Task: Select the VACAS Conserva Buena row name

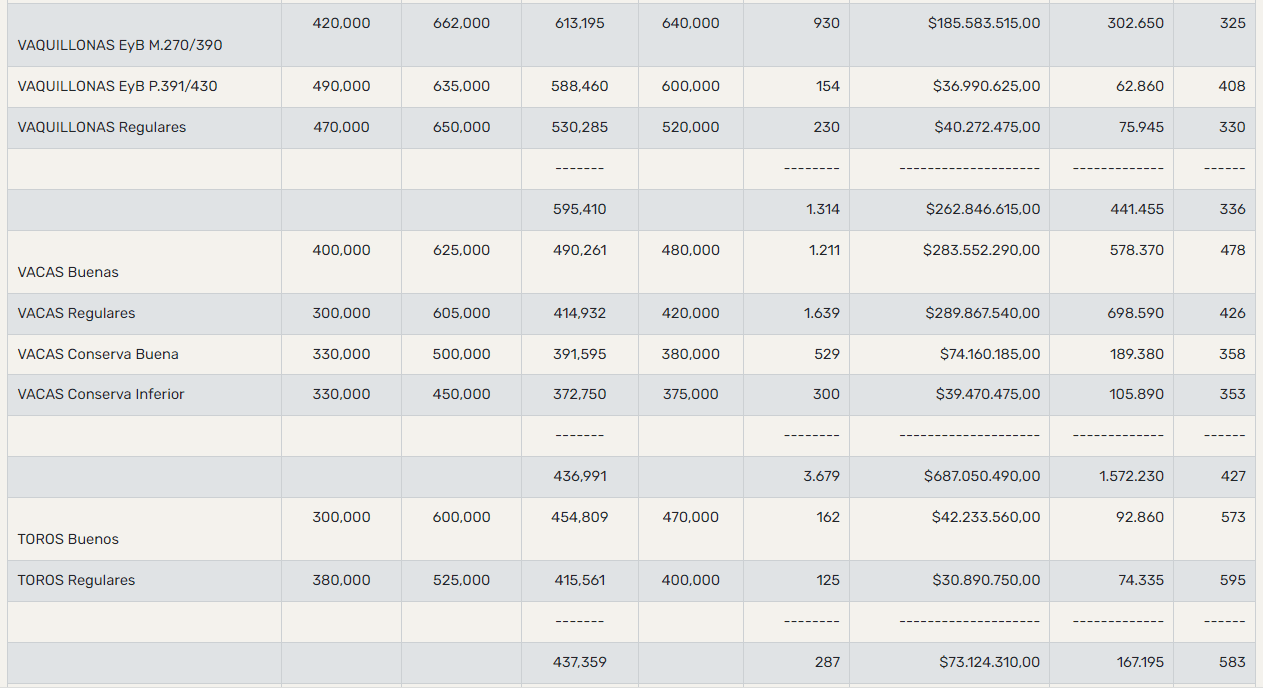Action: [98, 355]
